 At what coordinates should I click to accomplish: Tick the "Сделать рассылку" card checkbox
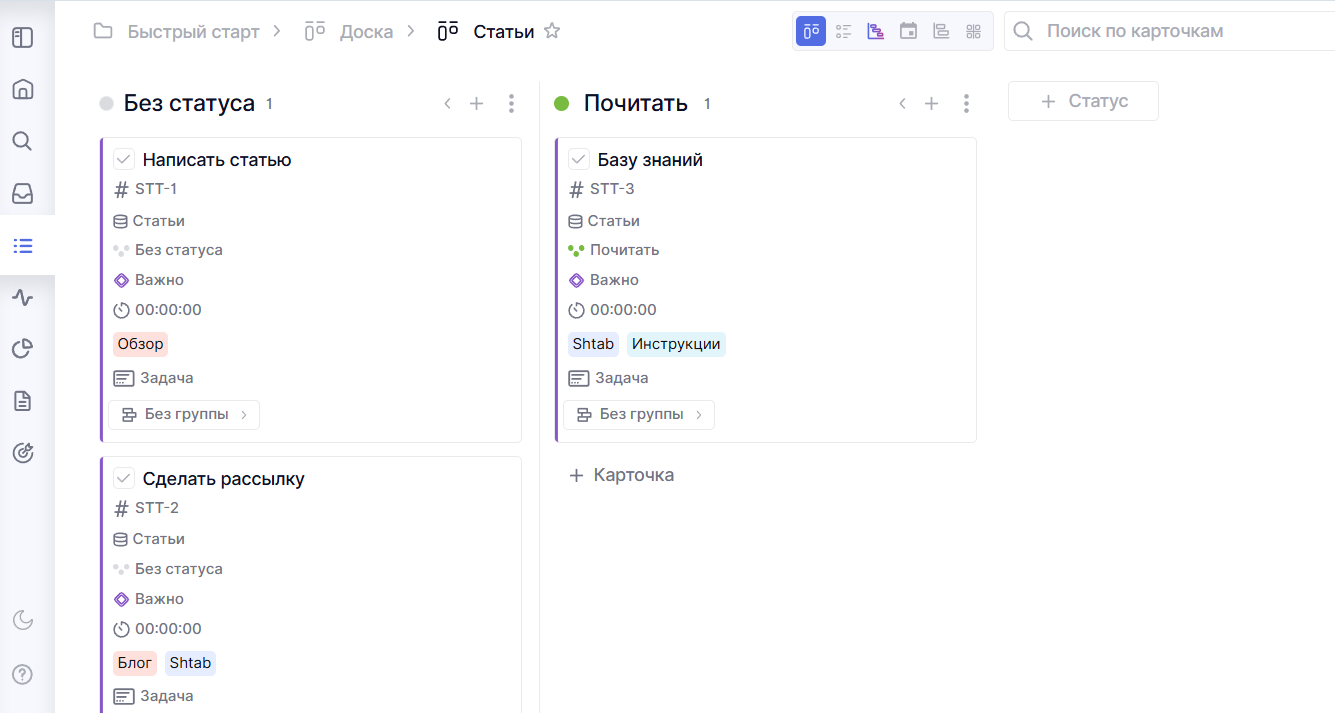(124, 478)
